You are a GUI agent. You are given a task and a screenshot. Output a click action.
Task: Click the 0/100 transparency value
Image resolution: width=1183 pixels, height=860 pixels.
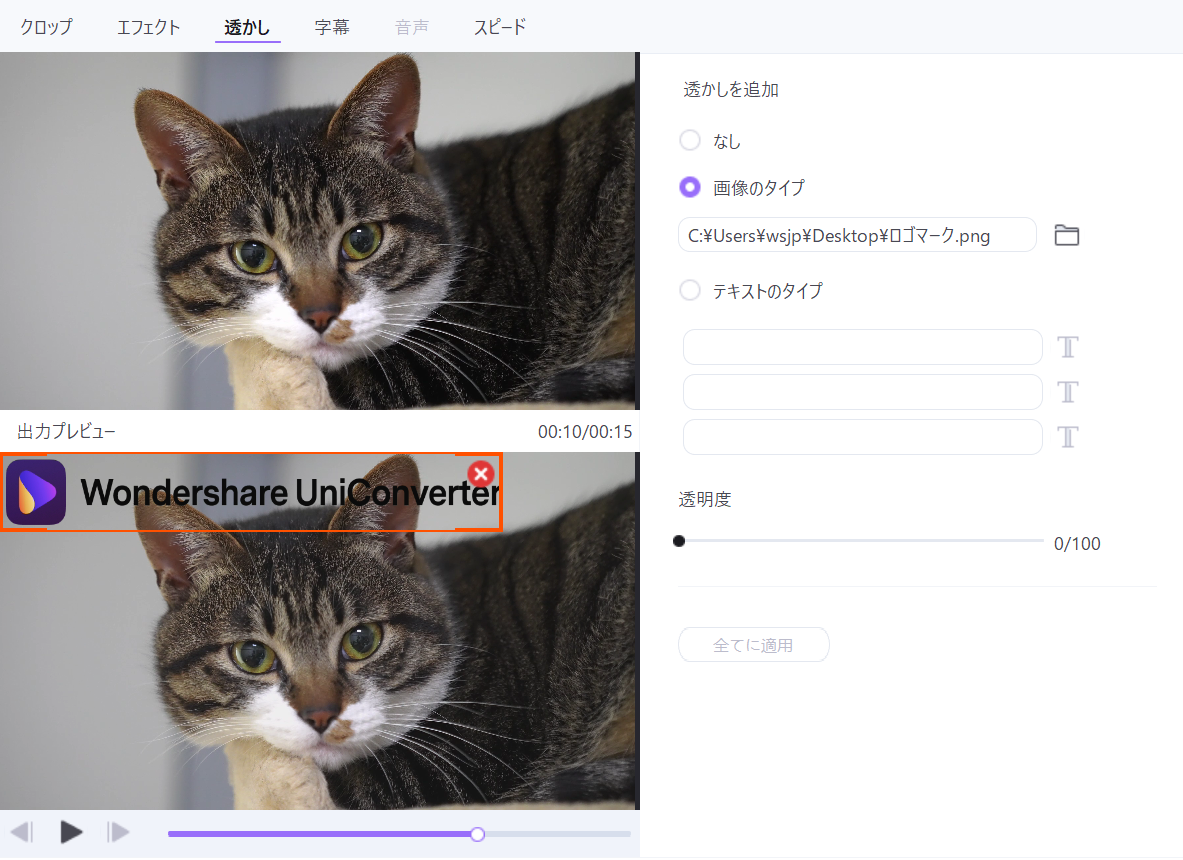[1077, 544]
